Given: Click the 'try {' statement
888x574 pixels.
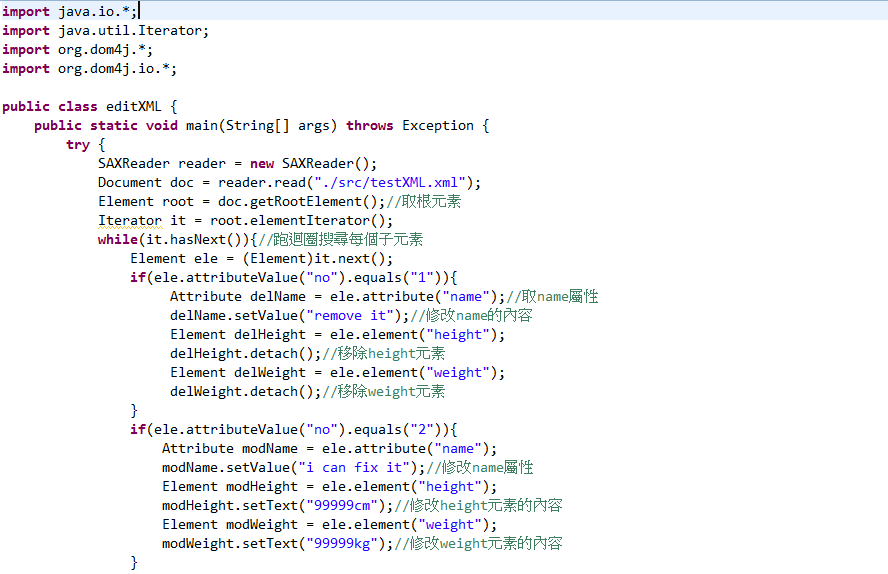Looking at the screenshot, I should tap(86, 144).
